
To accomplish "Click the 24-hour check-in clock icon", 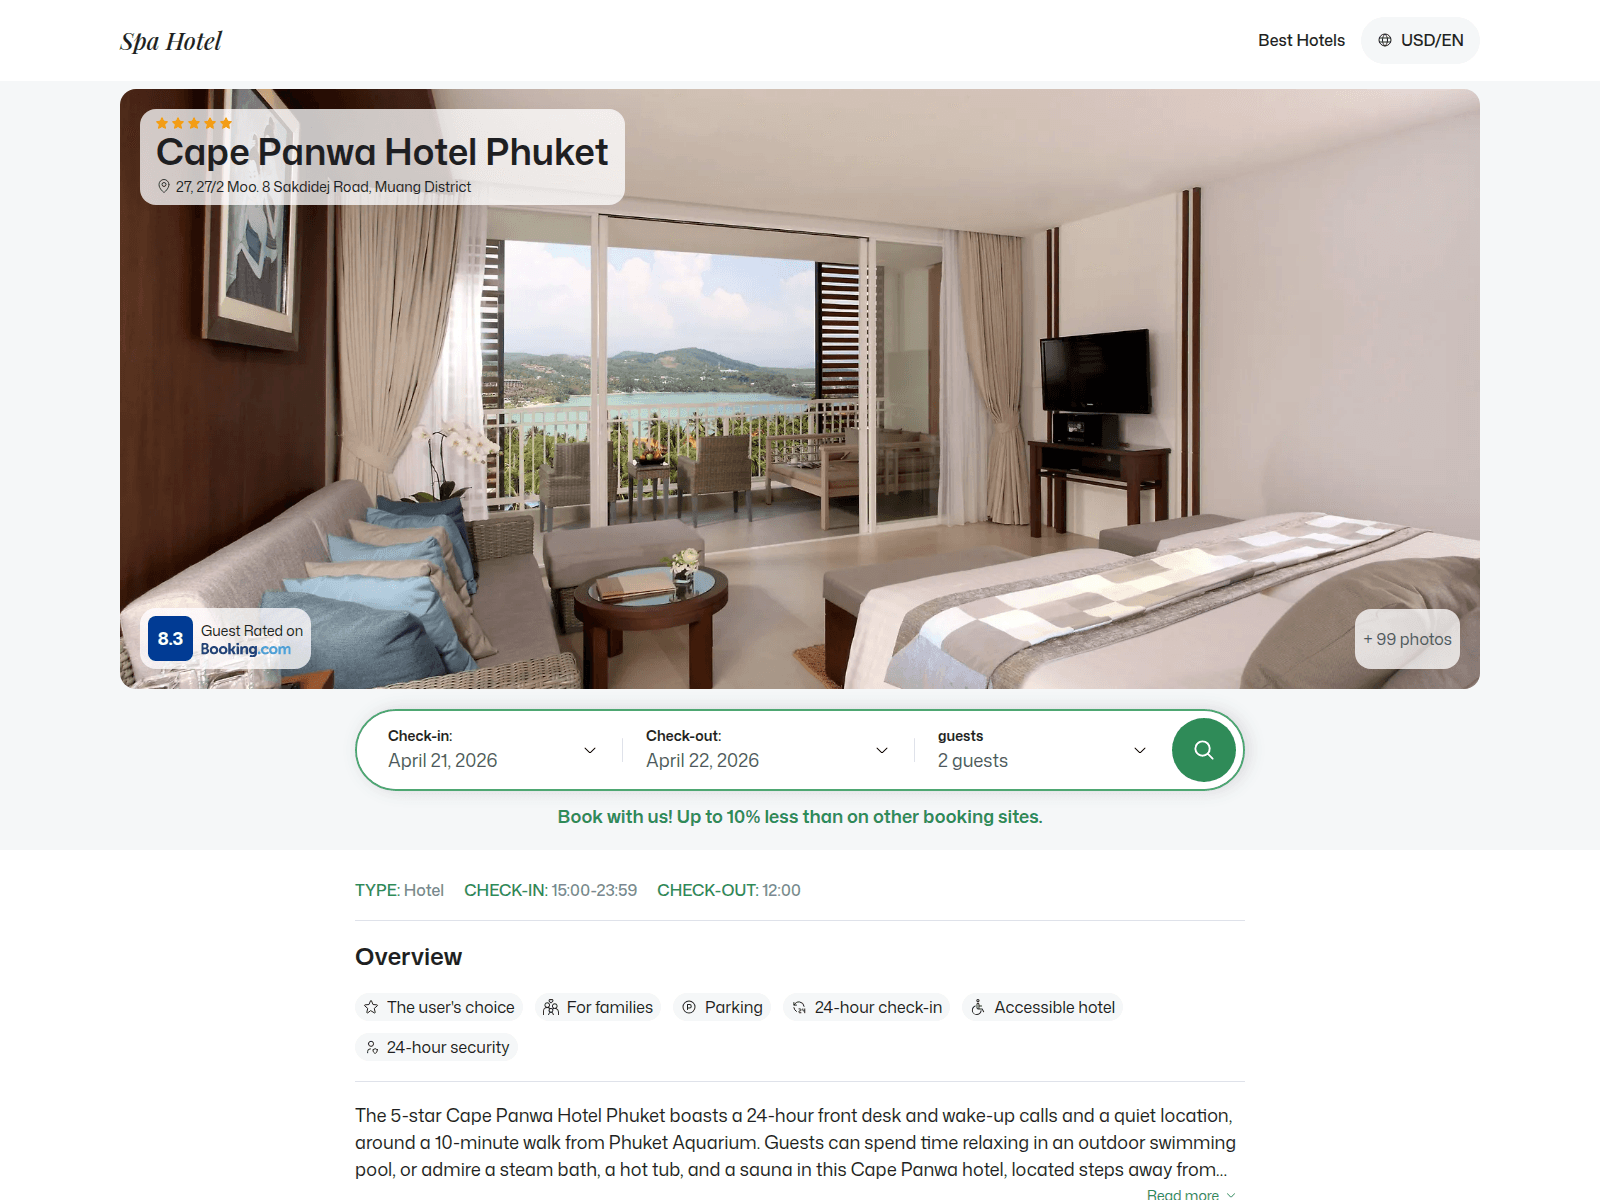I will click(x=799, y=1007).
